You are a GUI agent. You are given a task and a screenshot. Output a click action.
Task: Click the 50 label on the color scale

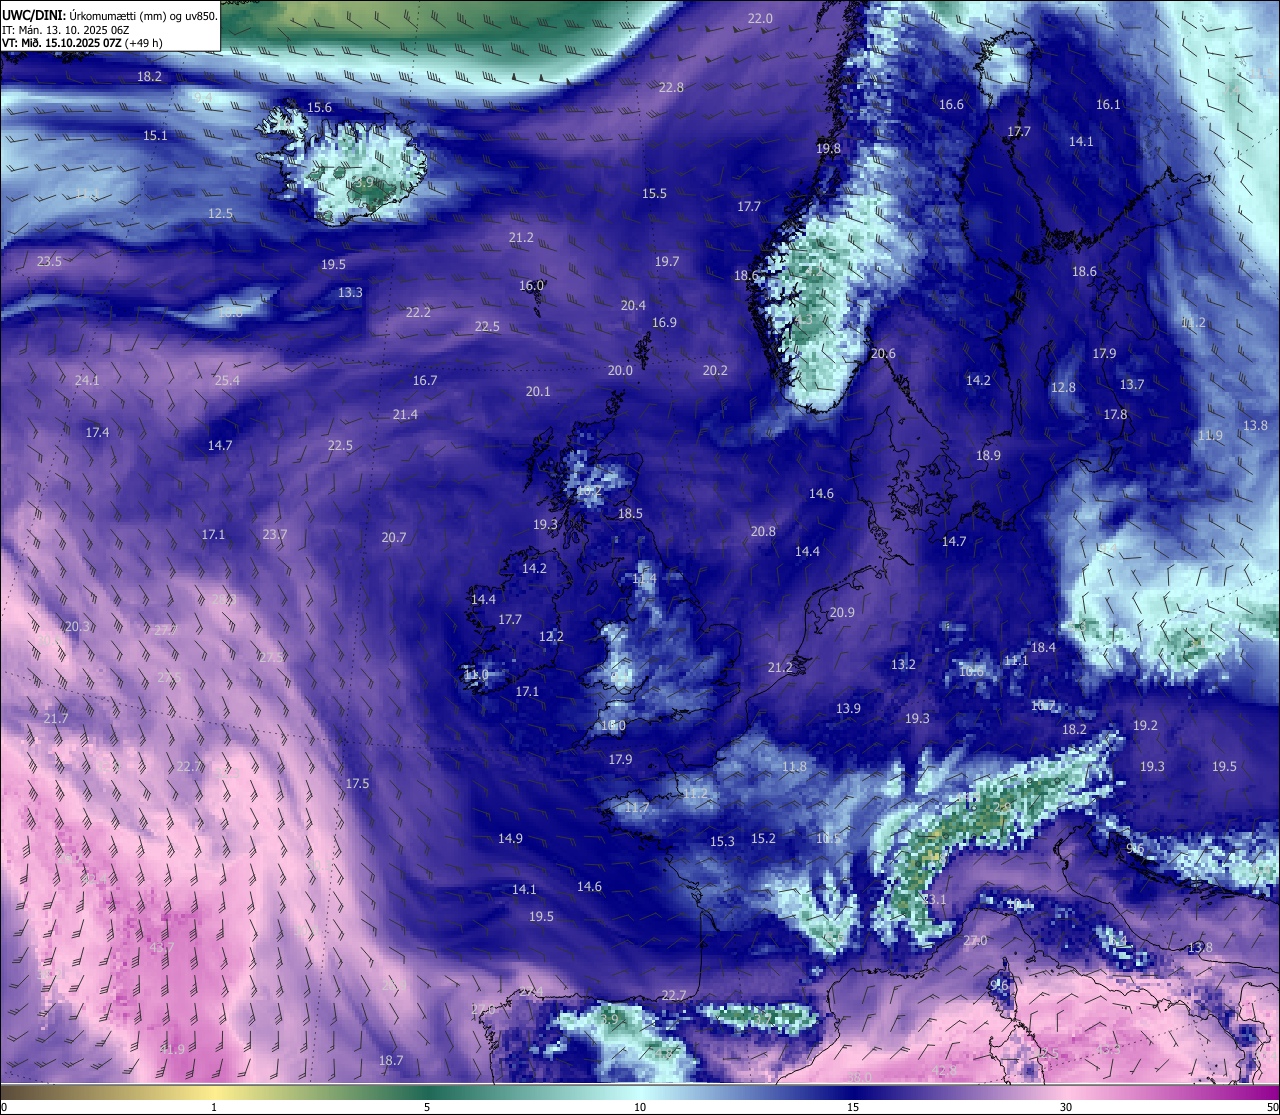[x=1272, y=1107]
